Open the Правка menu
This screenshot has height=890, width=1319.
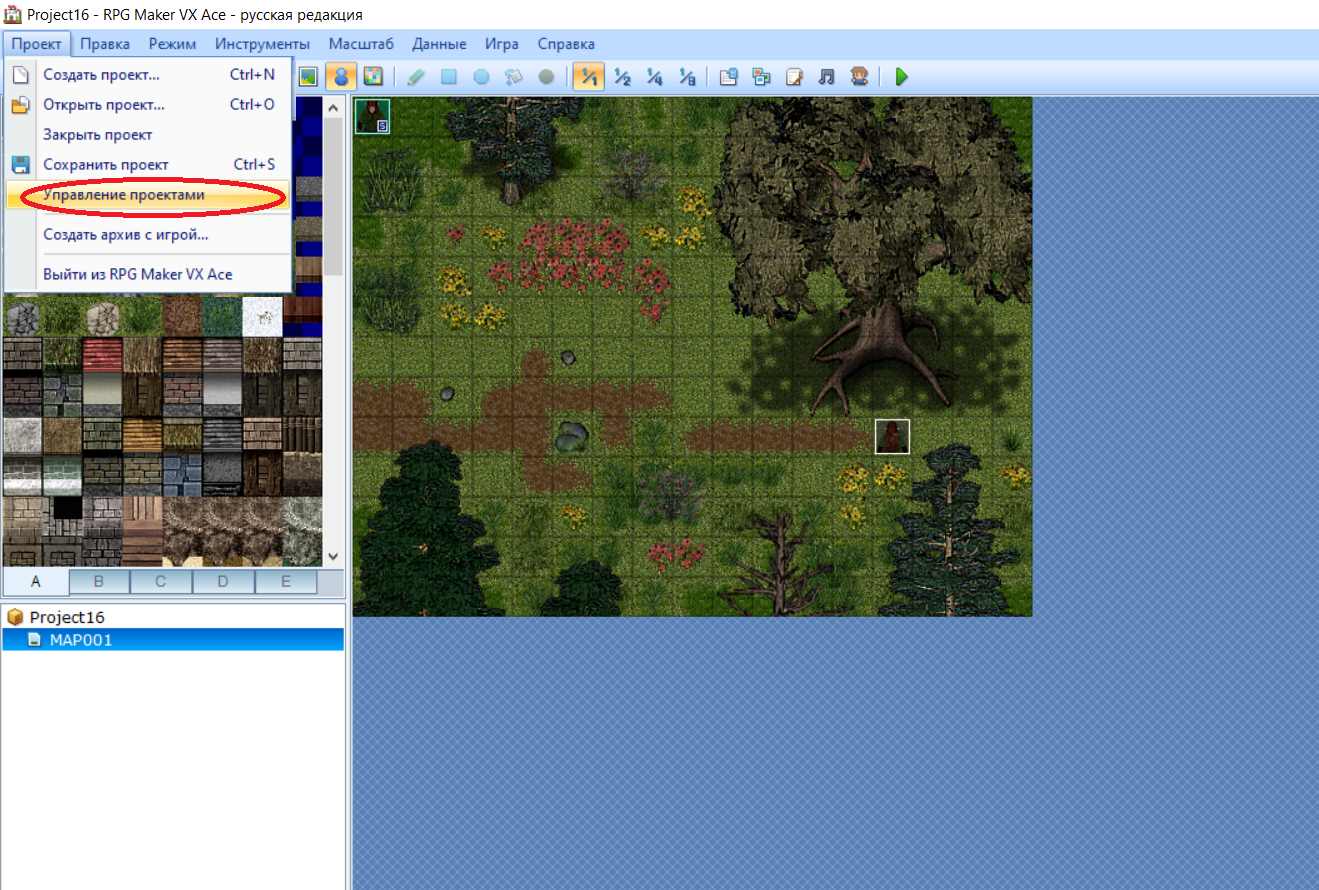[105, 44]
